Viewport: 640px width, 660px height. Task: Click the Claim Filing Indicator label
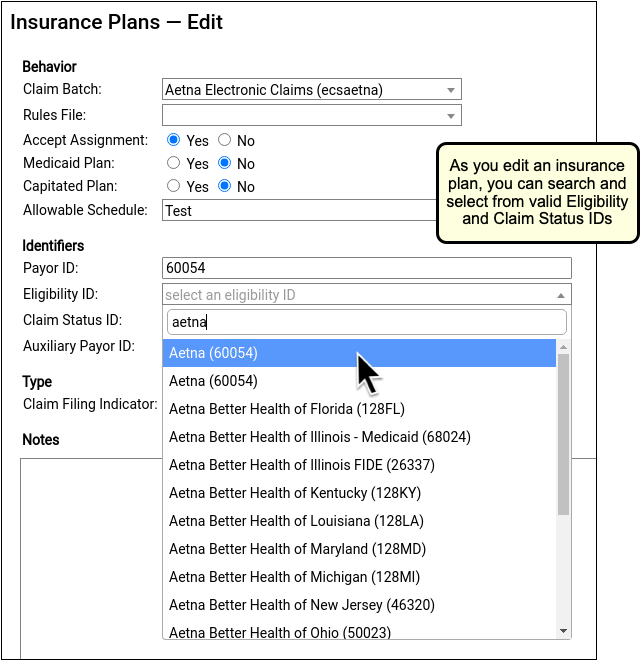90,404
